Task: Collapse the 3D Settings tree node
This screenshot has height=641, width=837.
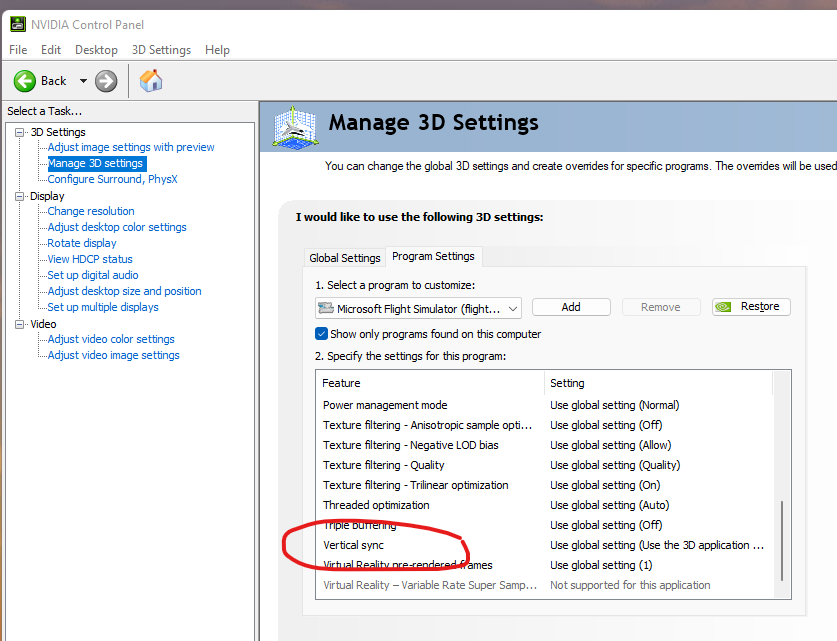Action: click(20, 132)
